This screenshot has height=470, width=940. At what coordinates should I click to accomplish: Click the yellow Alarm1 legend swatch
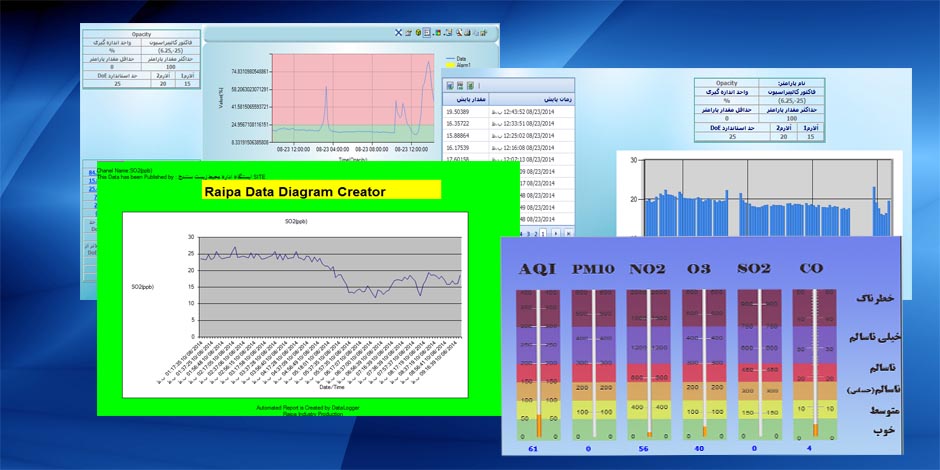coord(450,64)
